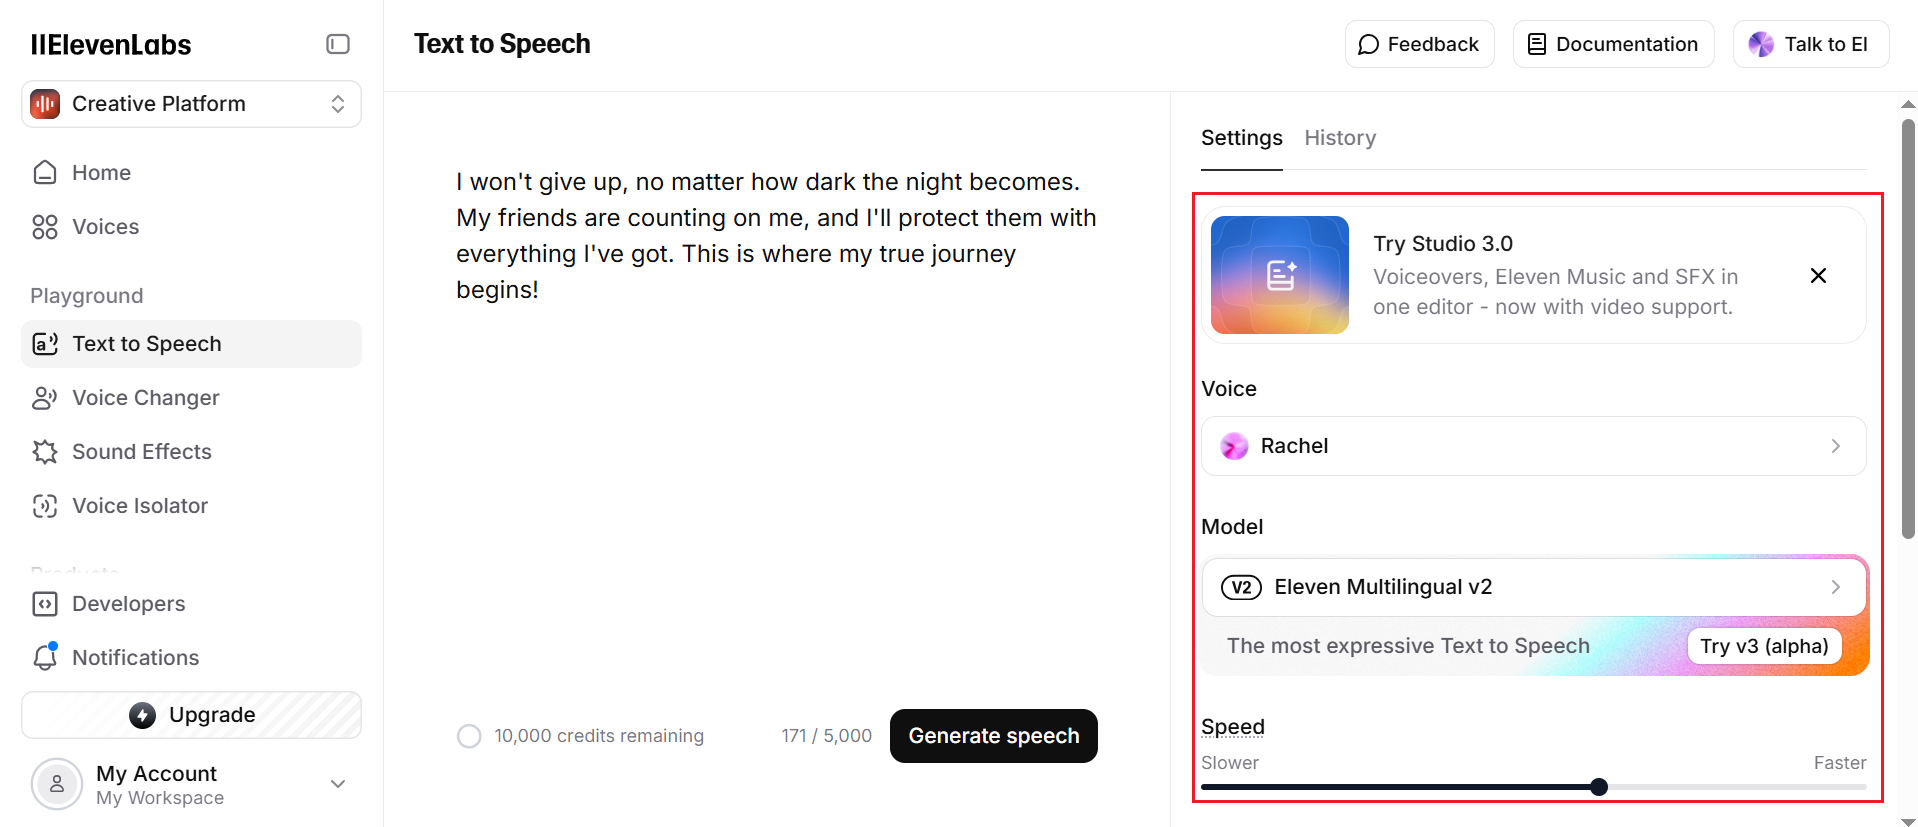Click the Voice Changer icon
This screenshot has height=827, width=1918.
tap(45, 398)
